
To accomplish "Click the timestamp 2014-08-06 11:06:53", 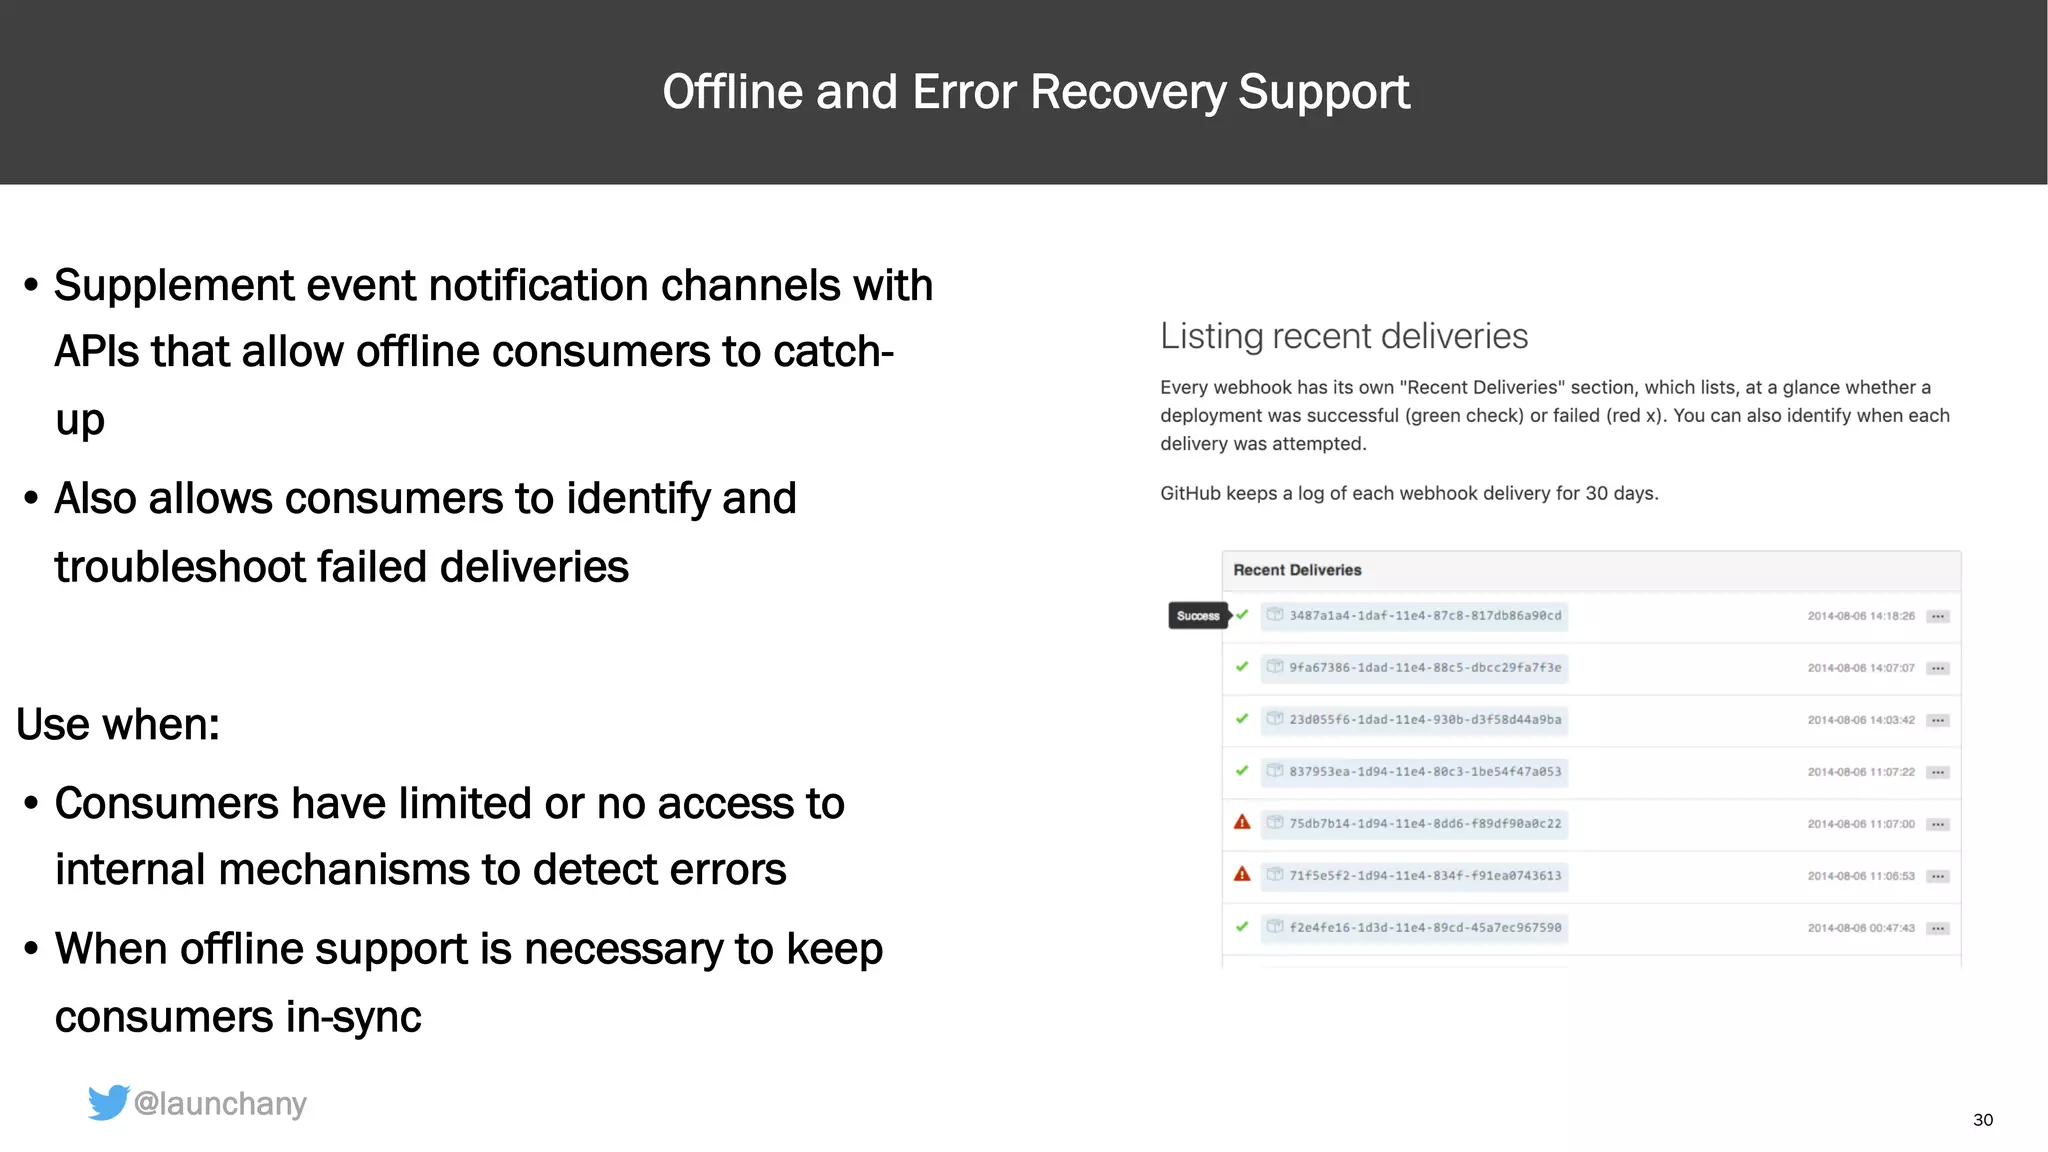I will (x=1861, y=877).
